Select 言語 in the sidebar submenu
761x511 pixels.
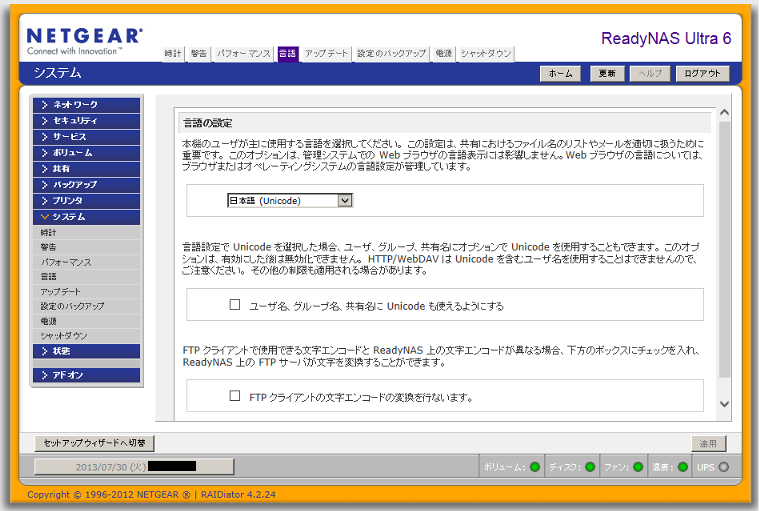pyautogui.click(x=86, y=277)
